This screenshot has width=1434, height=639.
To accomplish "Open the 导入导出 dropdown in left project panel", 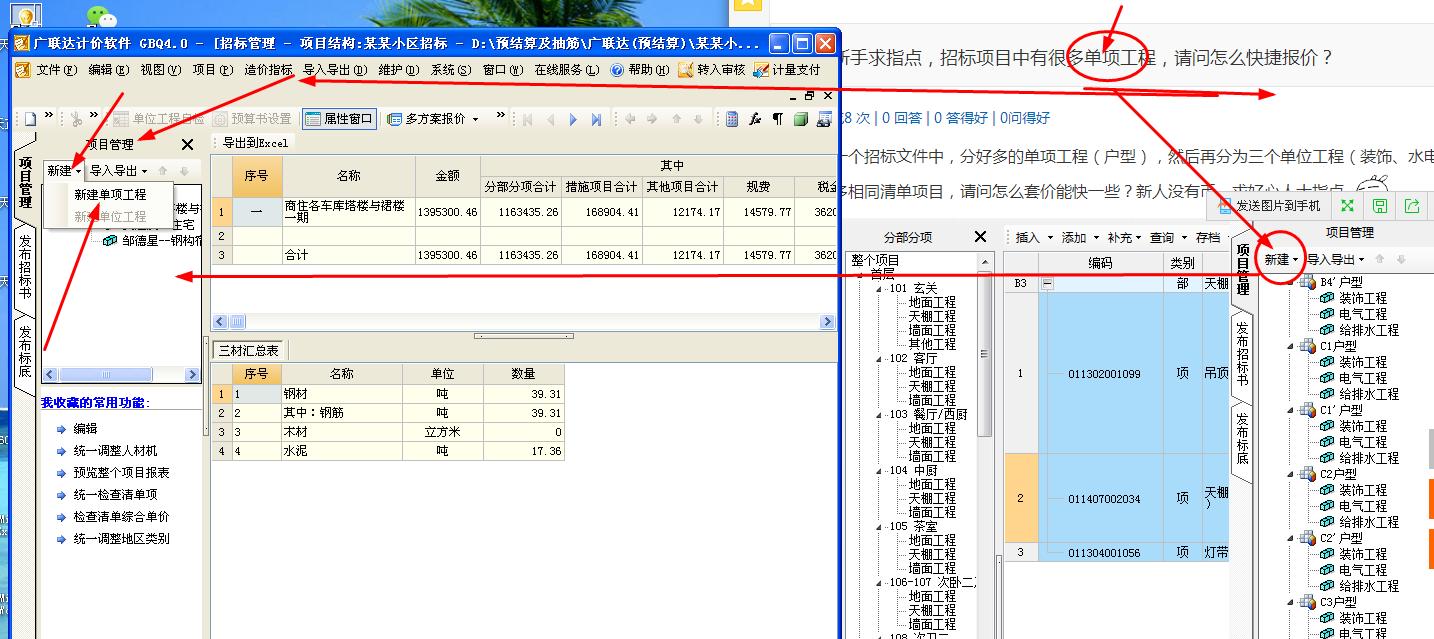I will 118,171.
